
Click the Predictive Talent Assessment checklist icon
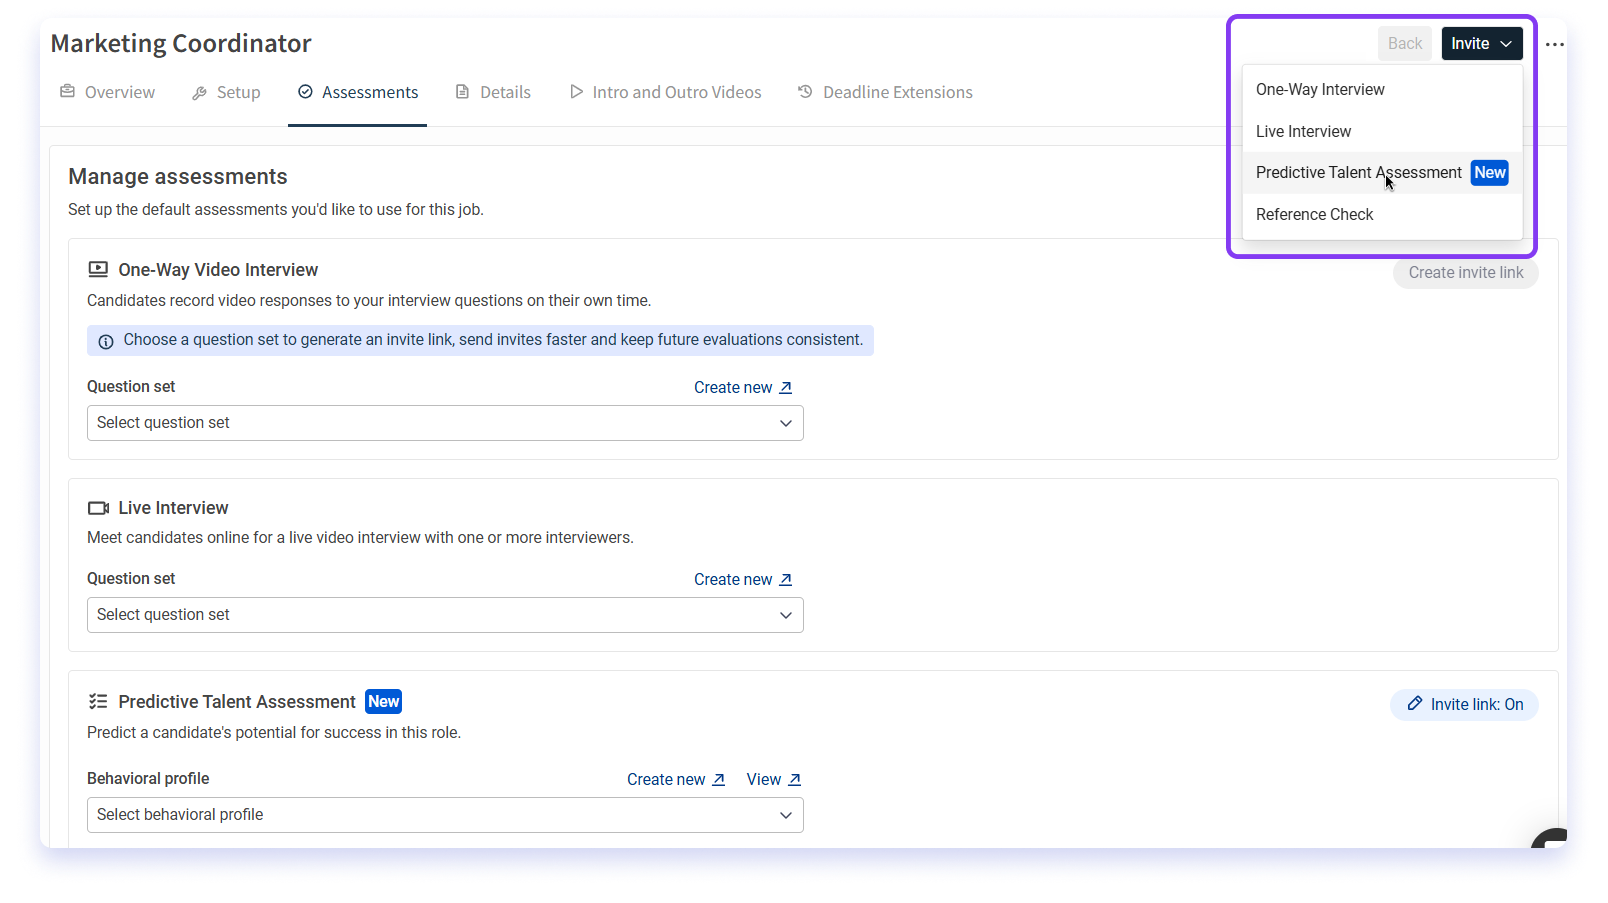98,702
